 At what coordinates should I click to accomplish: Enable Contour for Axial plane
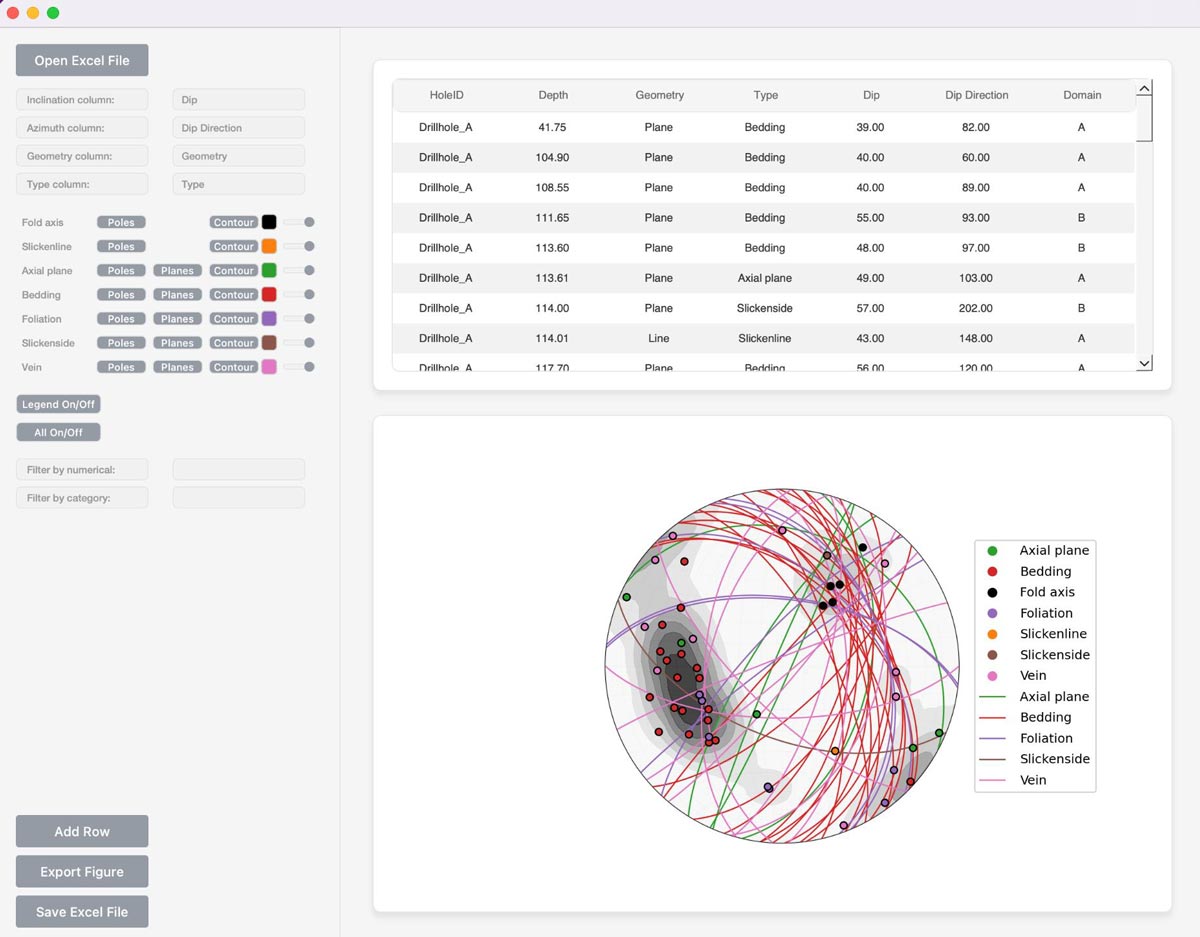click(233, 271)
